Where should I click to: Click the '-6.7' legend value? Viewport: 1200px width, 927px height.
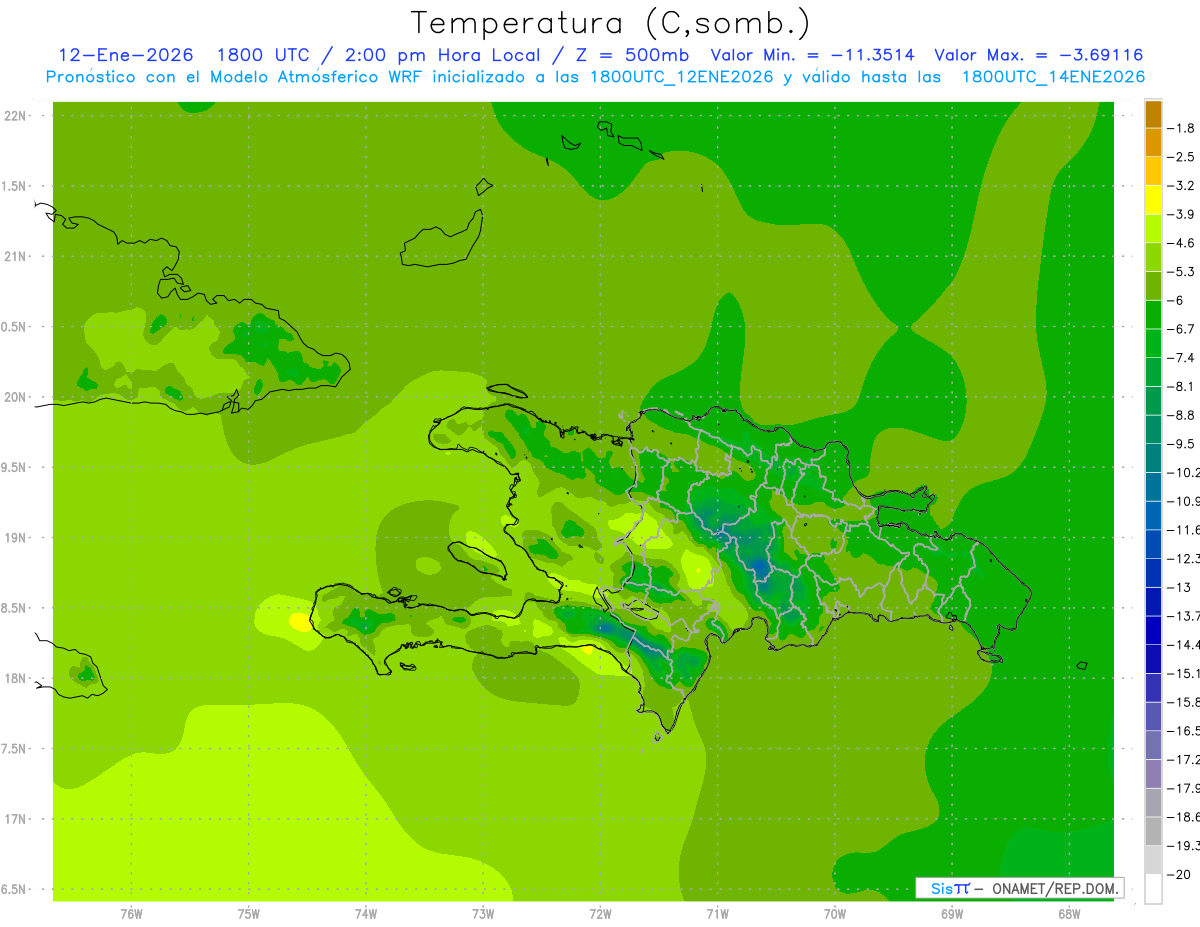coord(1181,329)
